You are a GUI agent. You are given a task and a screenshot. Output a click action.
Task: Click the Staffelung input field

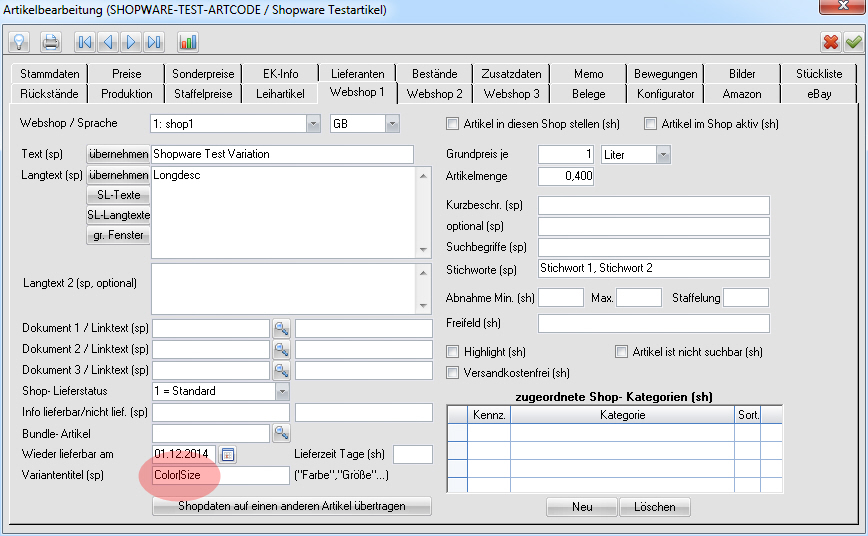coord(746,298)
